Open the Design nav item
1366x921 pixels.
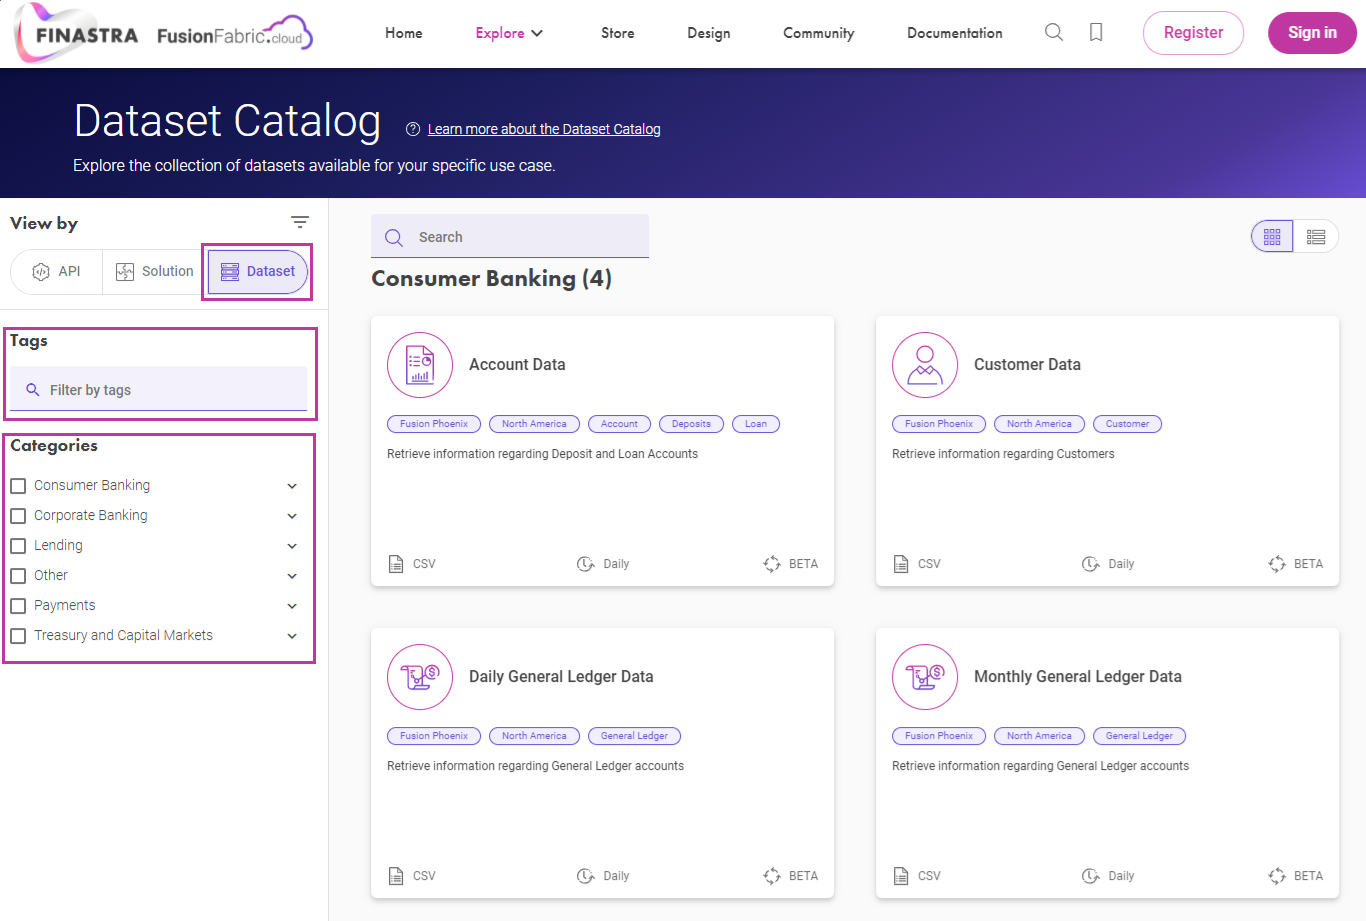(709, 33)
